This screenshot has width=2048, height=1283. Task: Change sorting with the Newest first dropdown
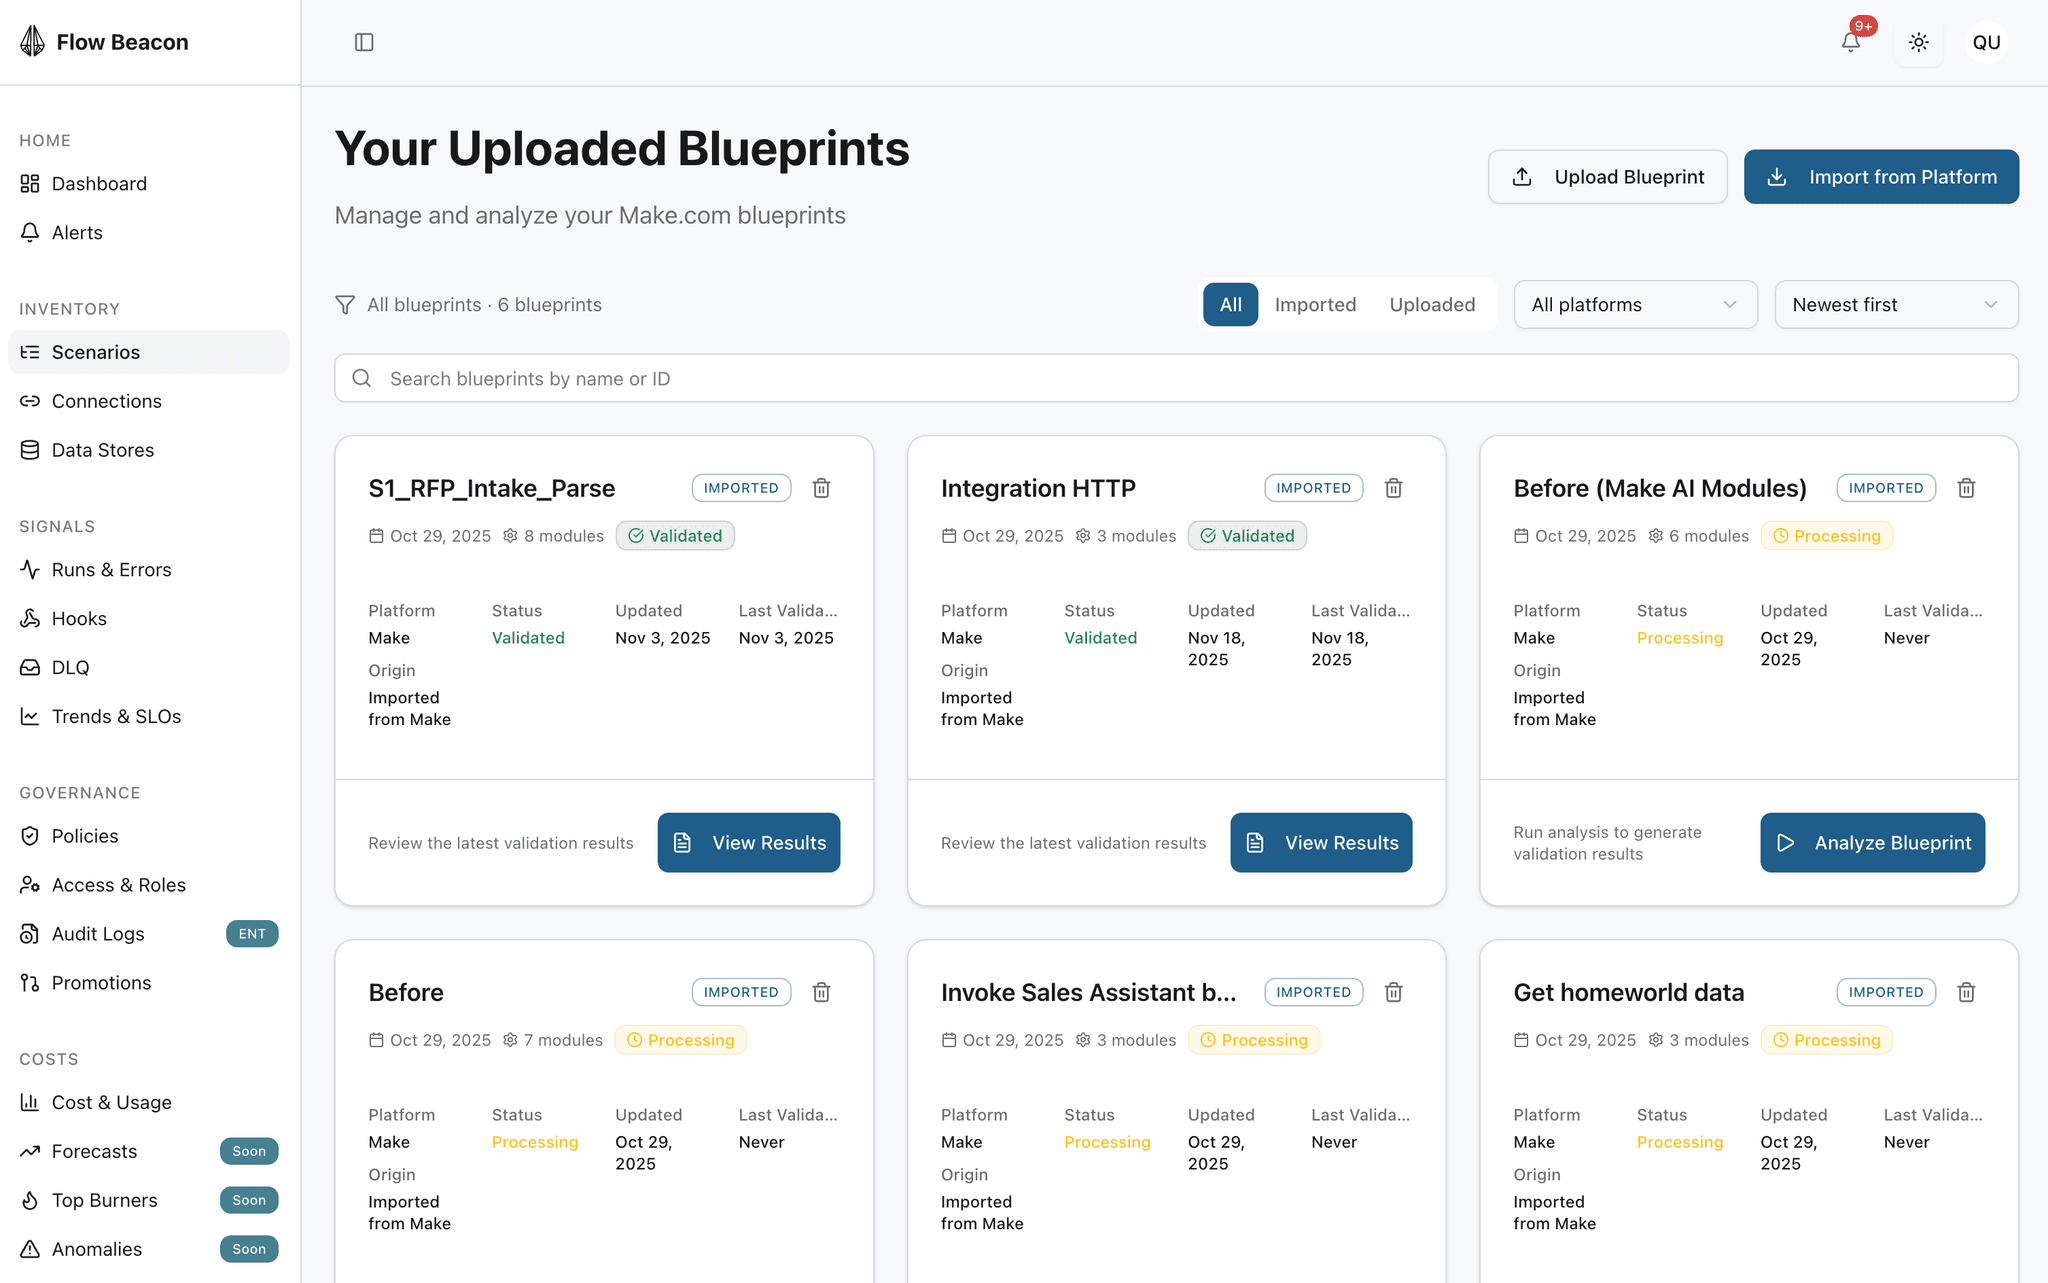click(x=1895, y=304)
